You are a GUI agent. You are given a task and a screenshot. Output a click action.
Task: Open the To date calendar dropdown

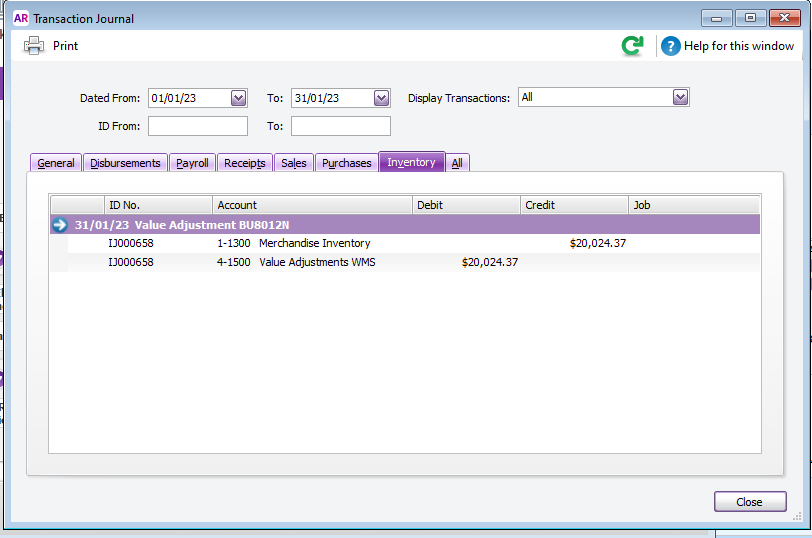tap(381, 98)
